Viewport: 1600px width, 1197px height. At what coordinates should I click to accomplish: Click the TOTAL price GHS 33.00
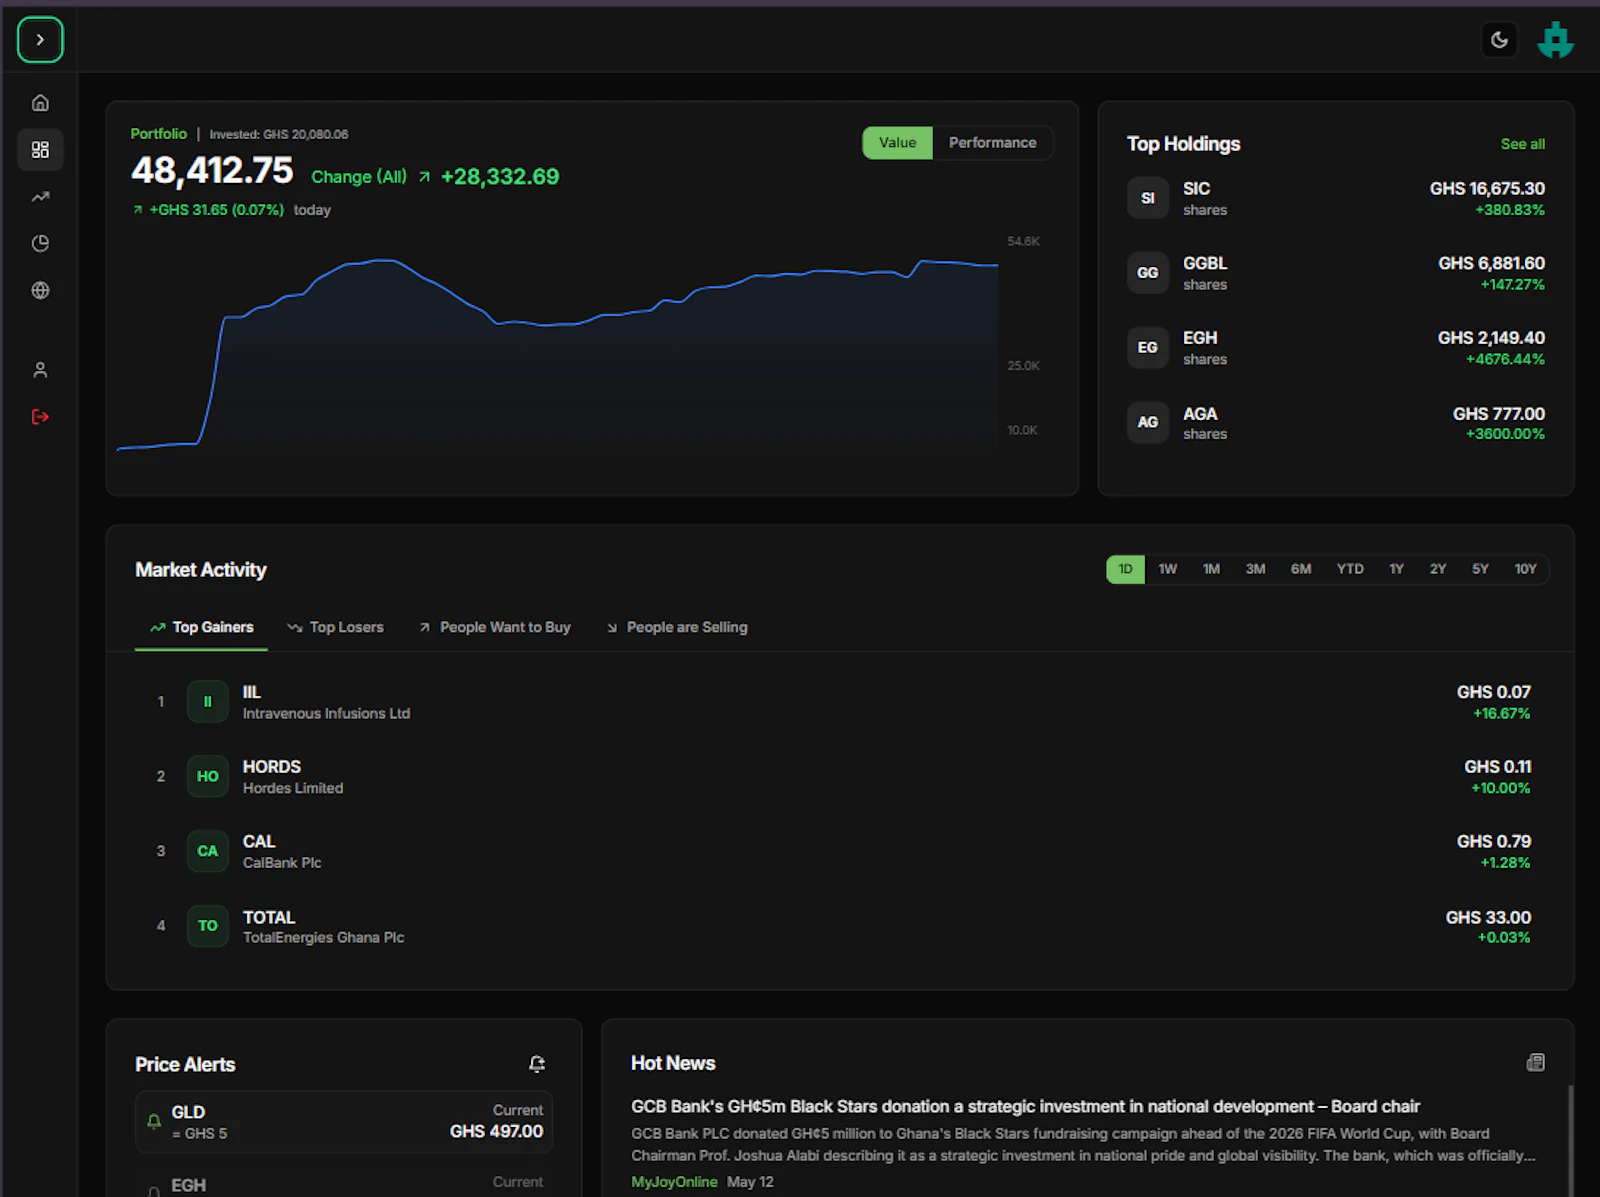click(1488, 918)
